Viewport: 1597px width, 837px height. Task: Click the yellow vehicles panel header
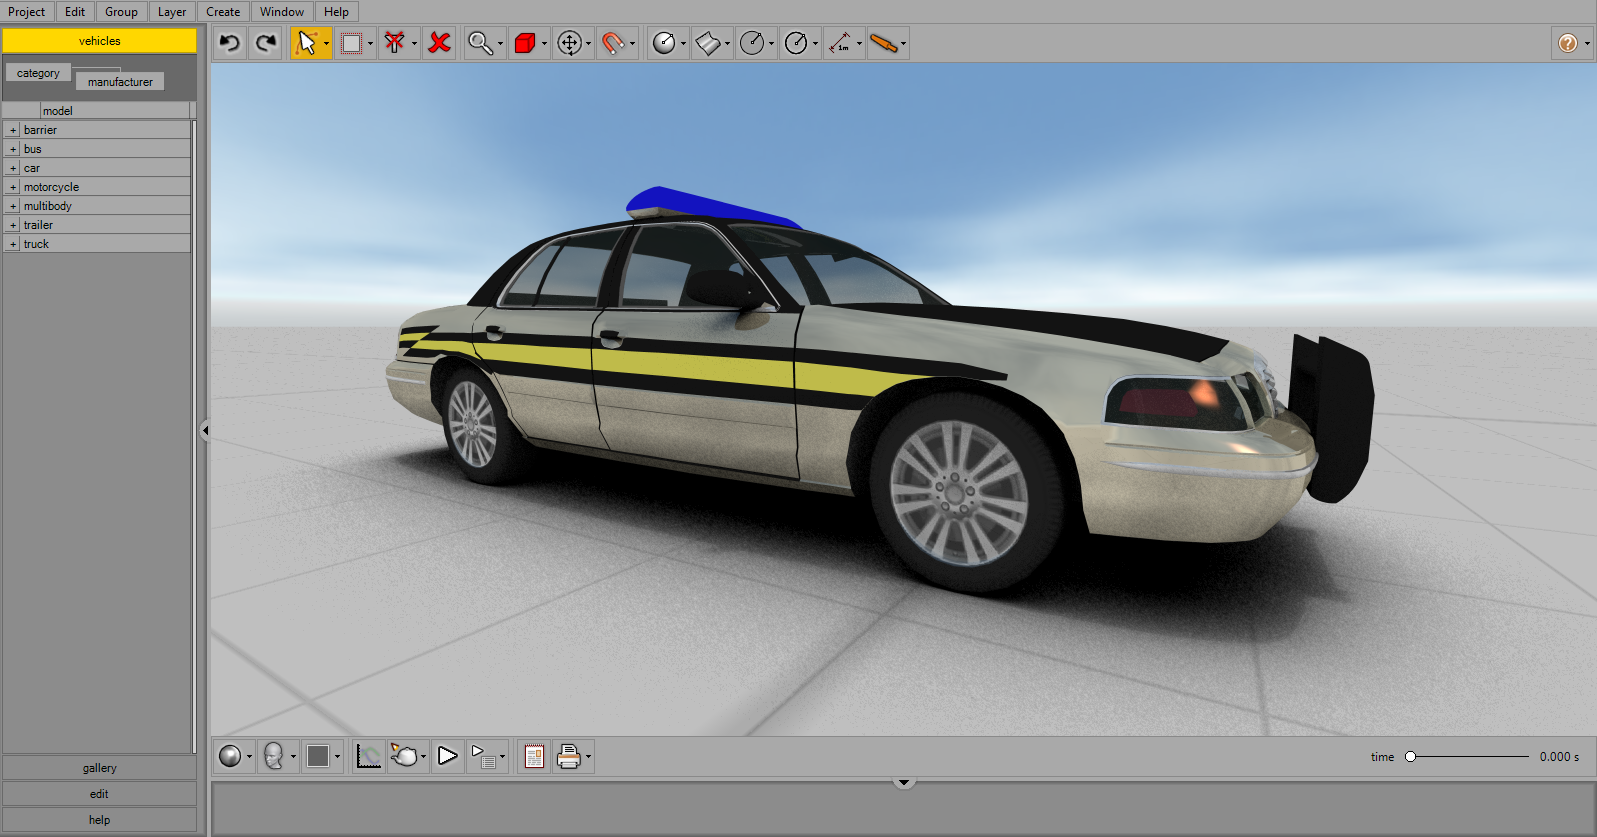click(x=100, y=41)
